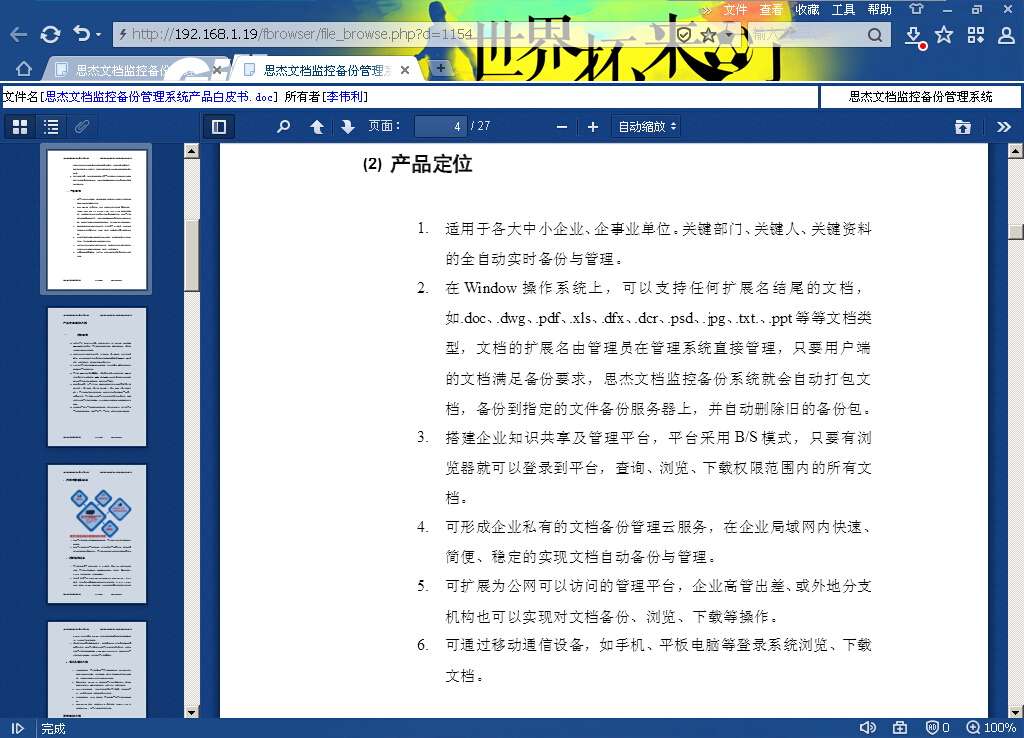Viewport: 1024px width, 738px height.
Task: Show page thumbnails view in sidebar
Action: click(x=20, y=127)
